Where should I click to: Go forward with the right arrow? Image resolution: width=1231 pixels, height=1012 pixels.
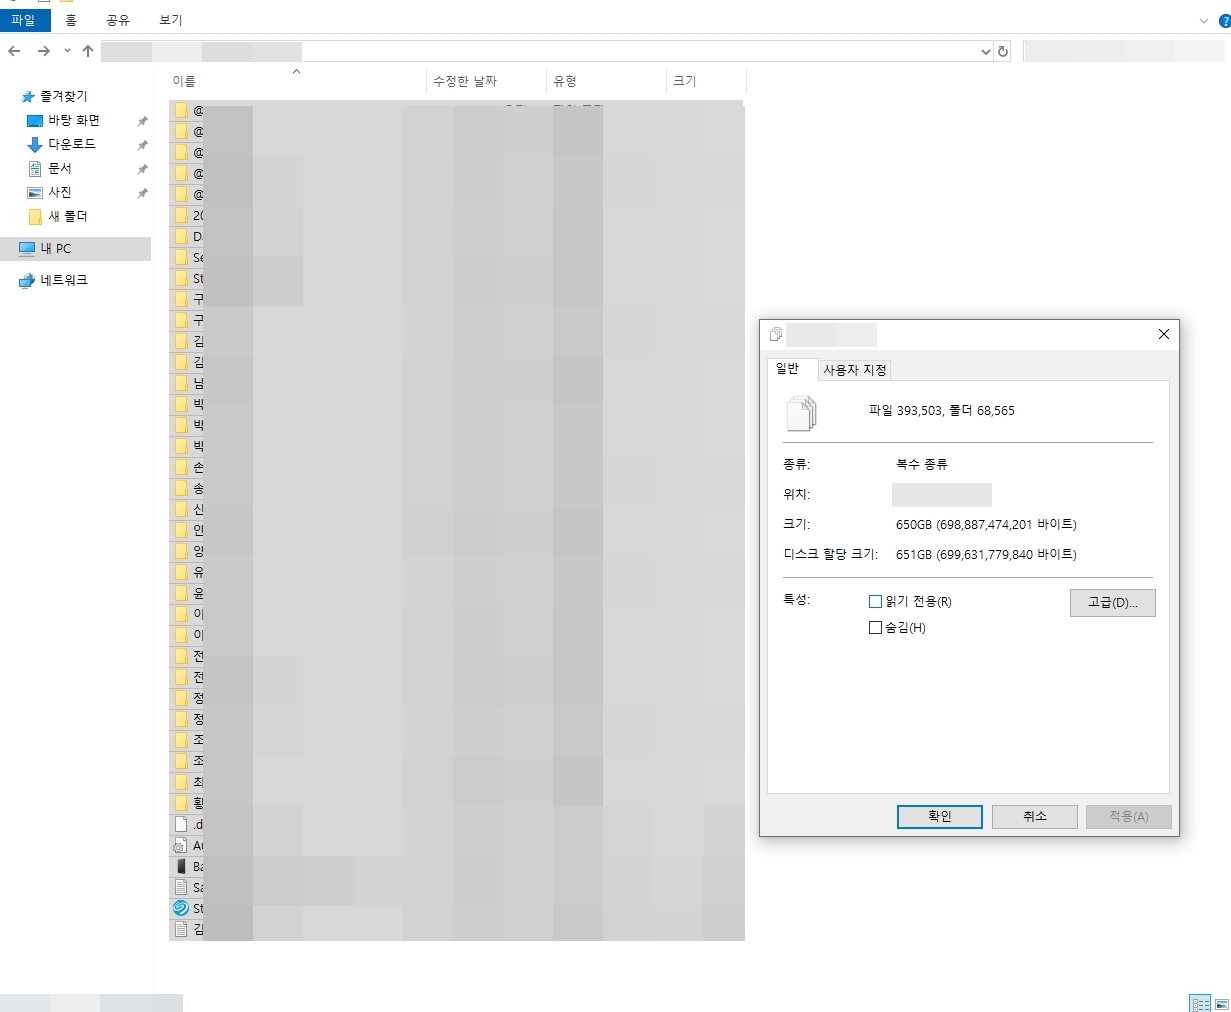(x=43, y=51)
